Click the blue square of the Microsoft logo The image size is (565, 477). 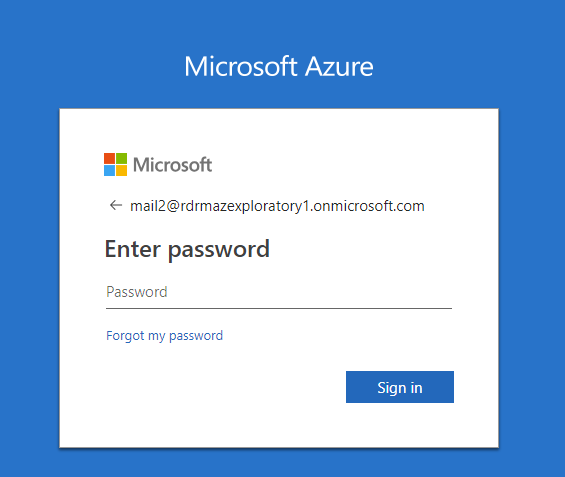click(110, 170)
